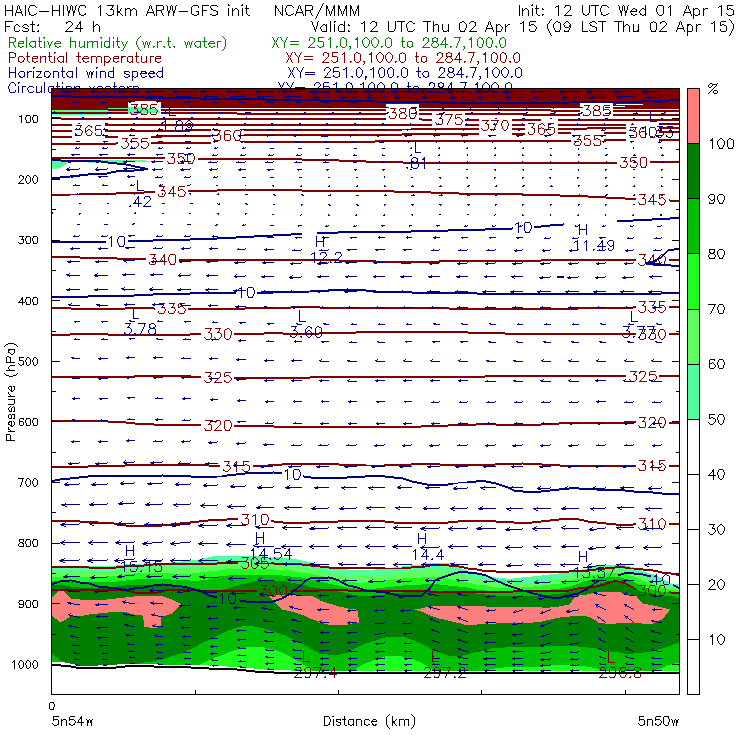
Task: Click the dark green 90–100 colorbar segment
Action: coord(693,171)
